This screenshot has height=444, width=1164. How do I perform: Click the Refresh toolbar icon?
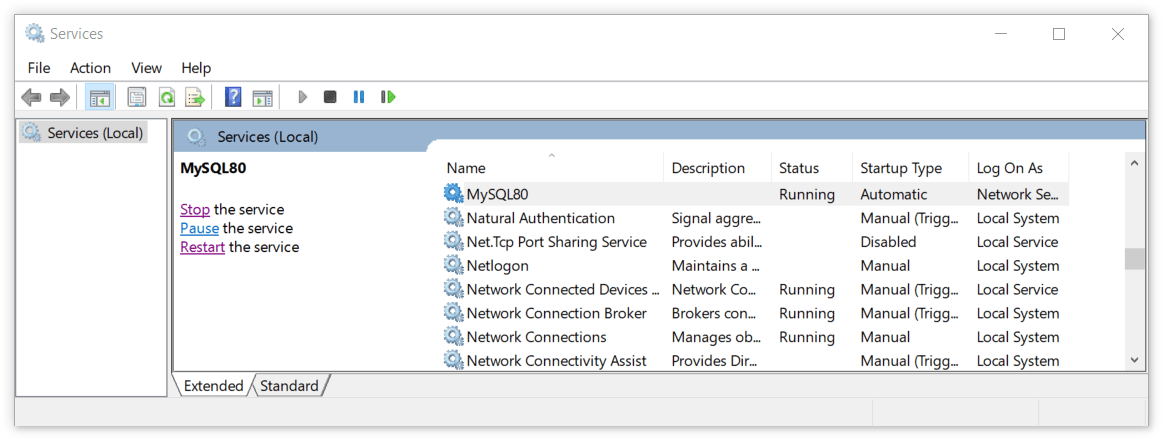(166, 97)
